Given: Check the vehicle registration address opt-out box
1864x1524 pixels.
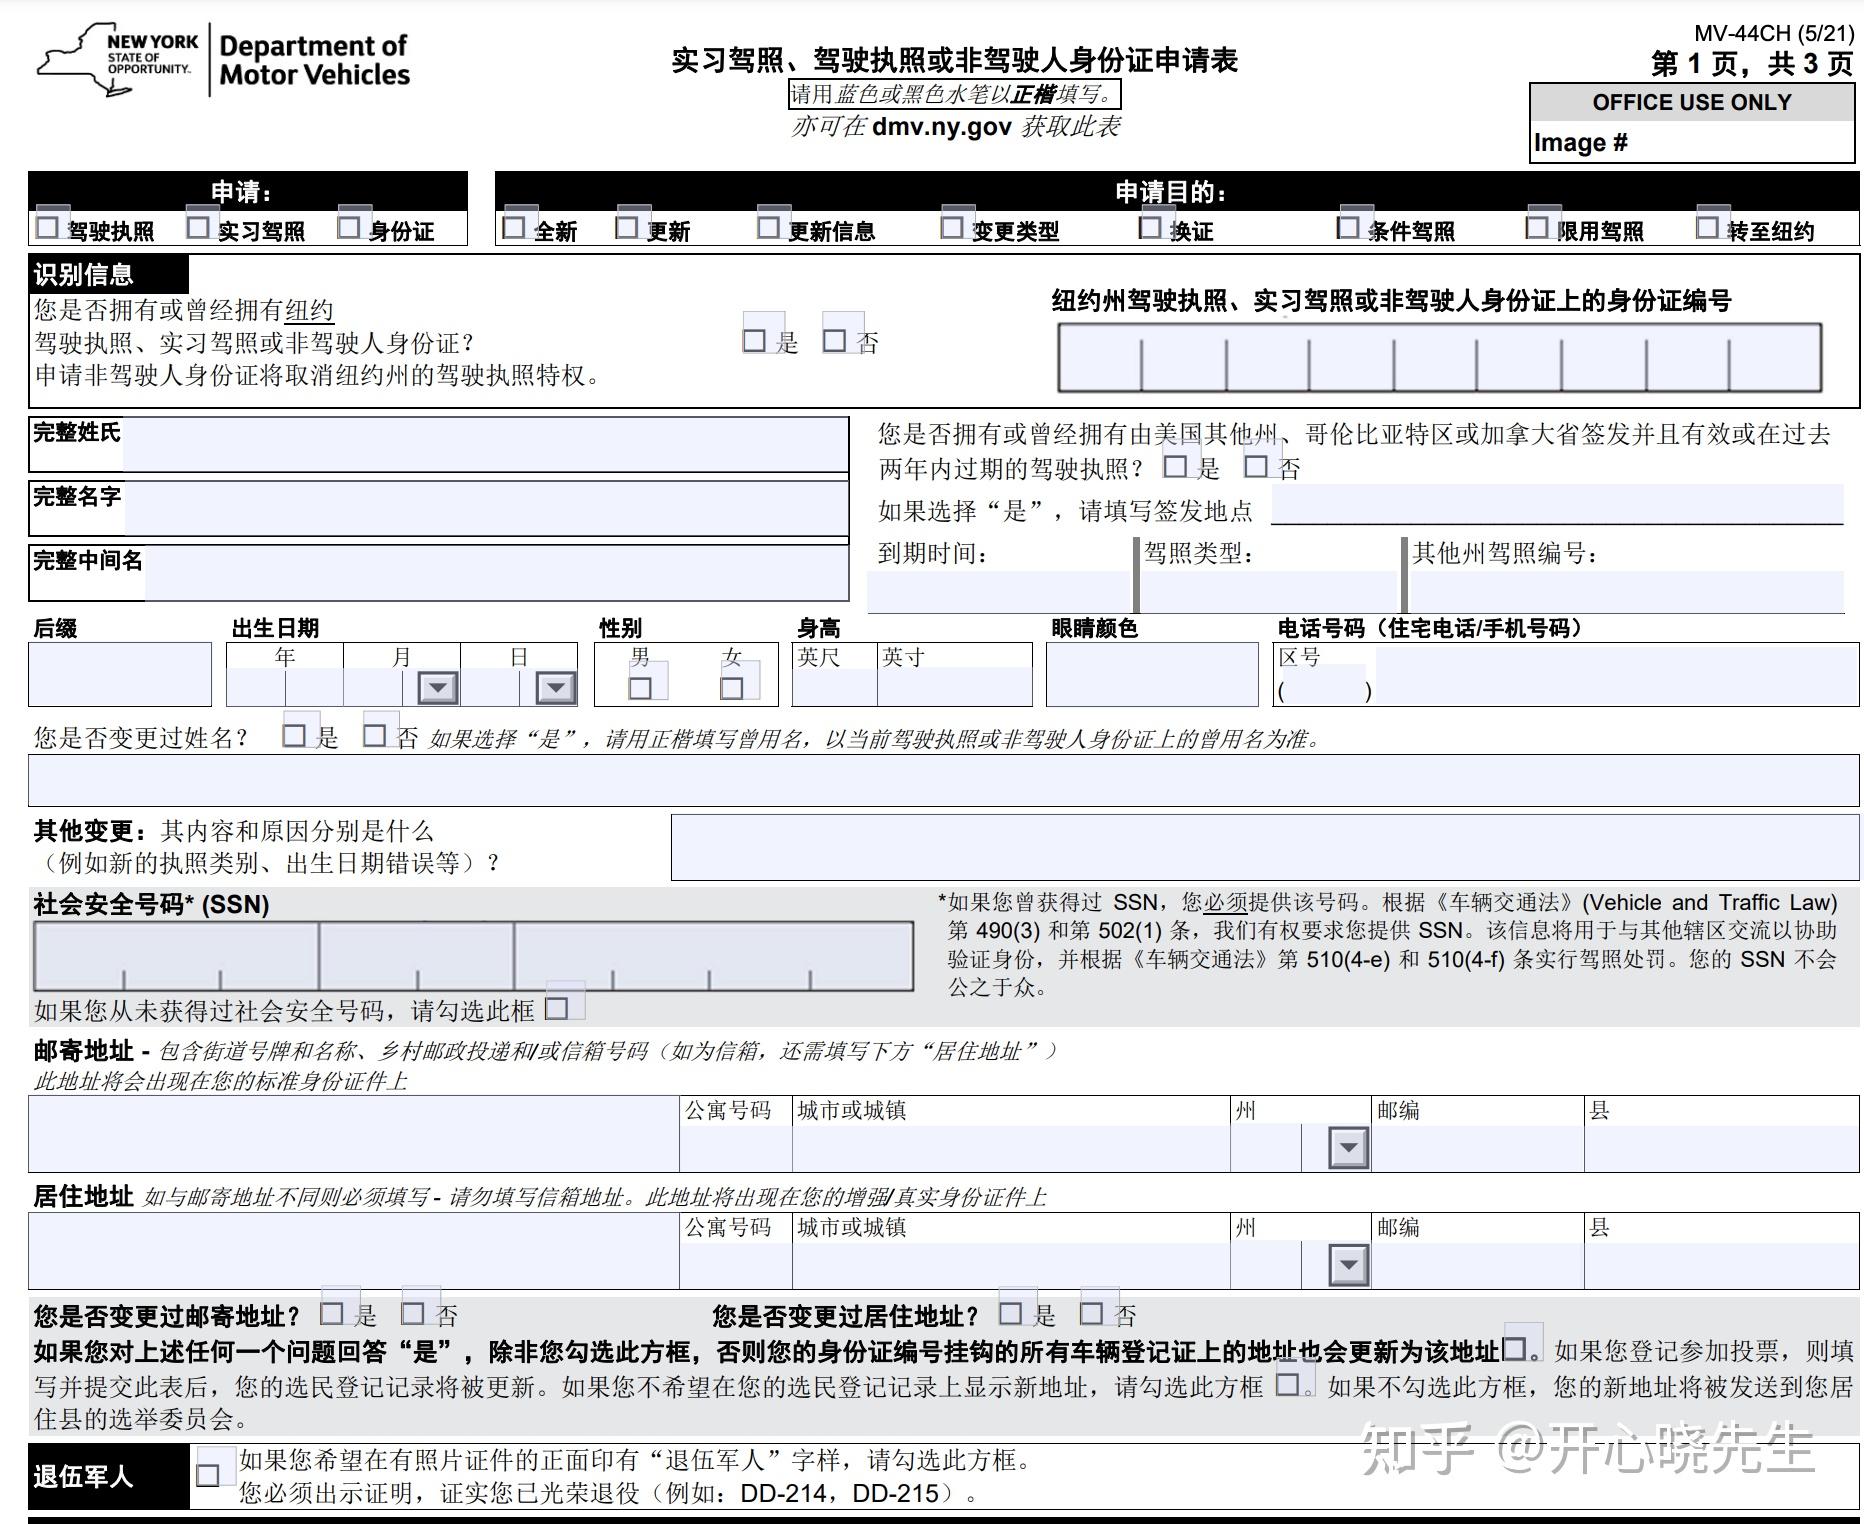Looking at the screenshot, I should 1514,1349.
